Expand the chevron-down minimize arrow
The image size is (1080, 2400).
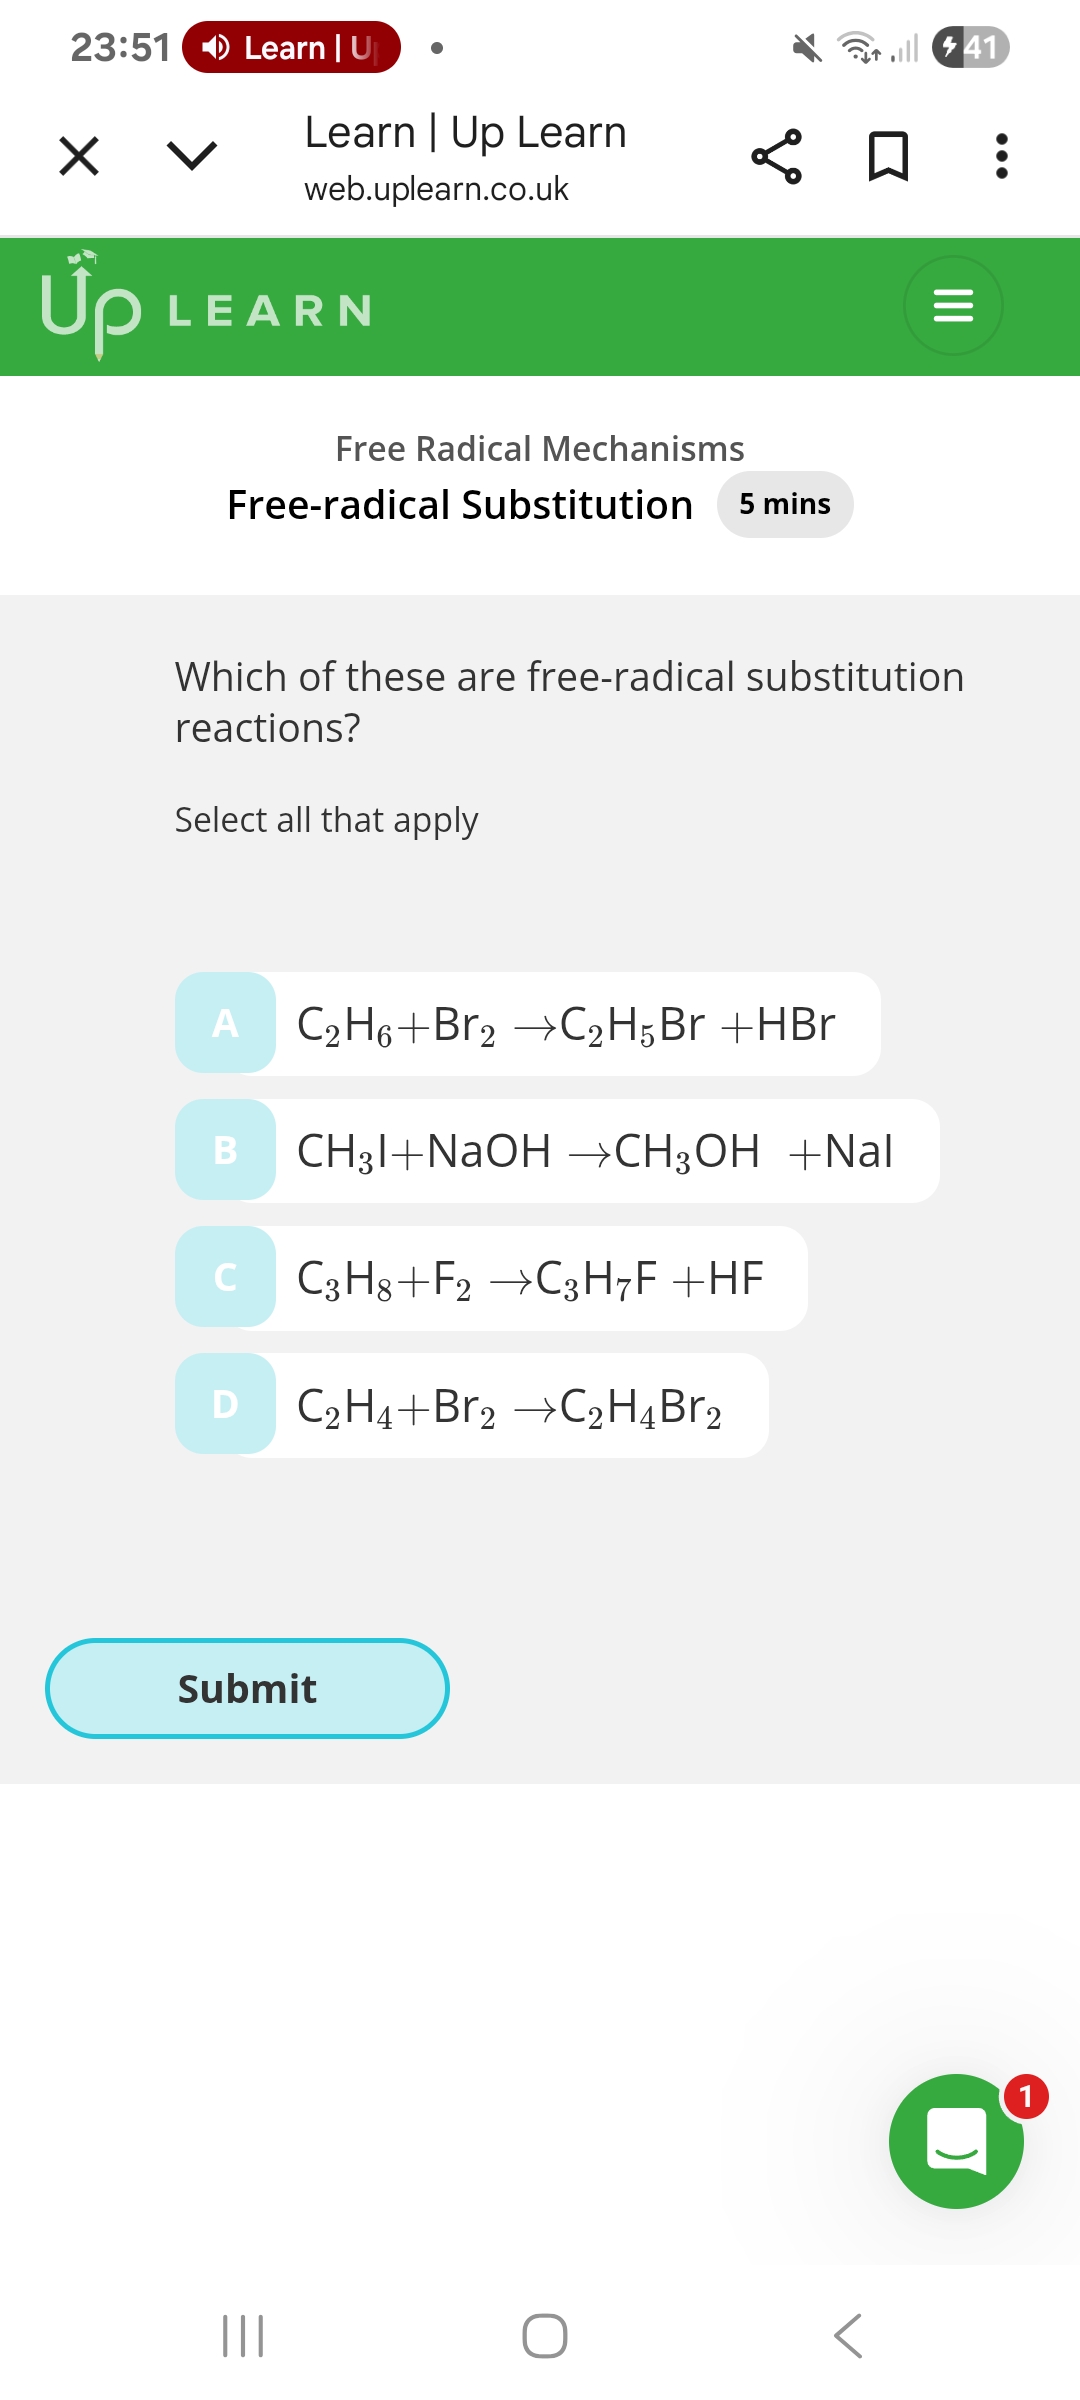point(191,156)
